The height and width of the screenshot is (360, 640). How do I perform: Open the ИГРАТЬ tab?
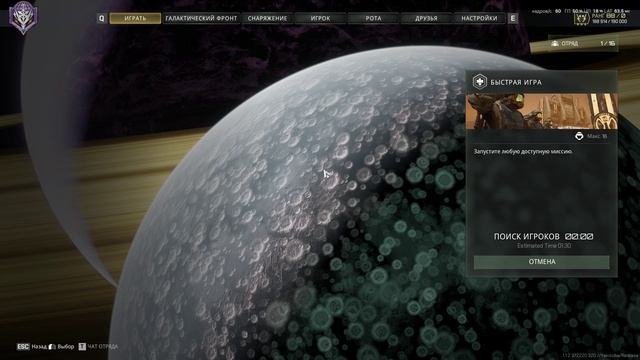click(135, 18)
